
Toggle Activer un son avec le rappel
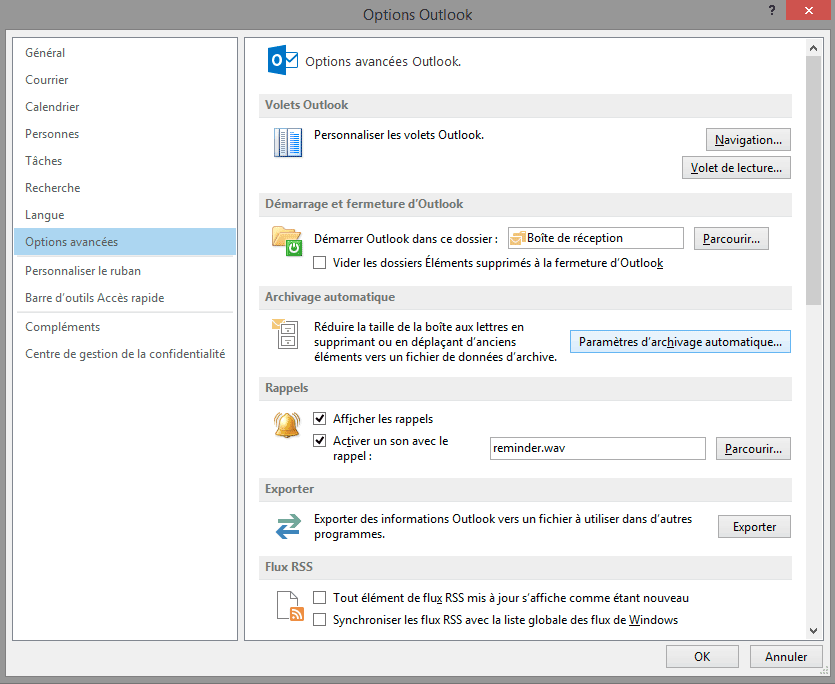tap(320, 441)
